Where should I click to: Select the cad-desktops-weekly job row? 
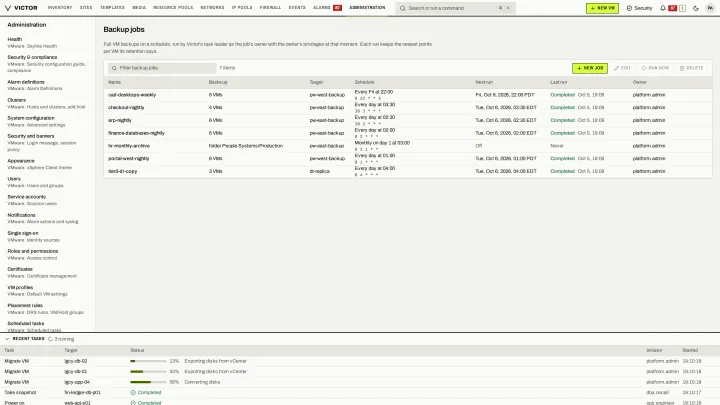coord(408,95)
